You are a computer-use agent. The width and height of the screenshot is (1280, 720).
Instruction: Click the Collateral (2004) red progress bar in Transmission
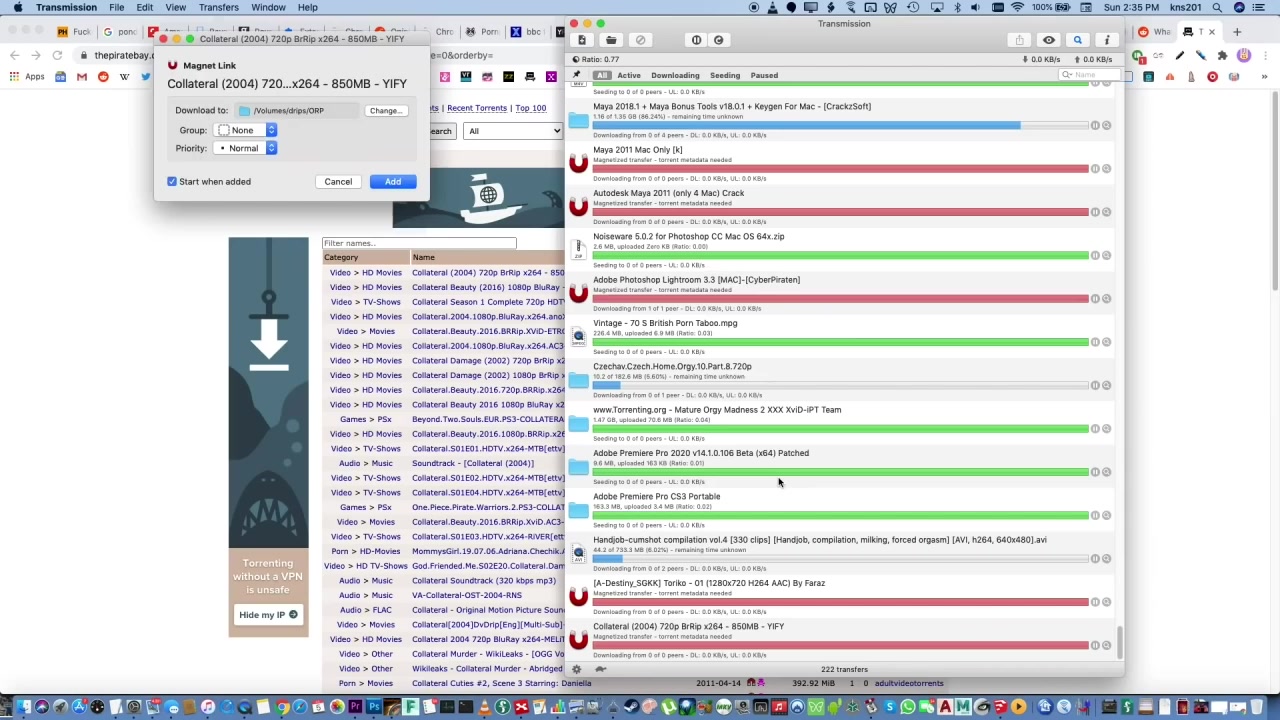840,645
